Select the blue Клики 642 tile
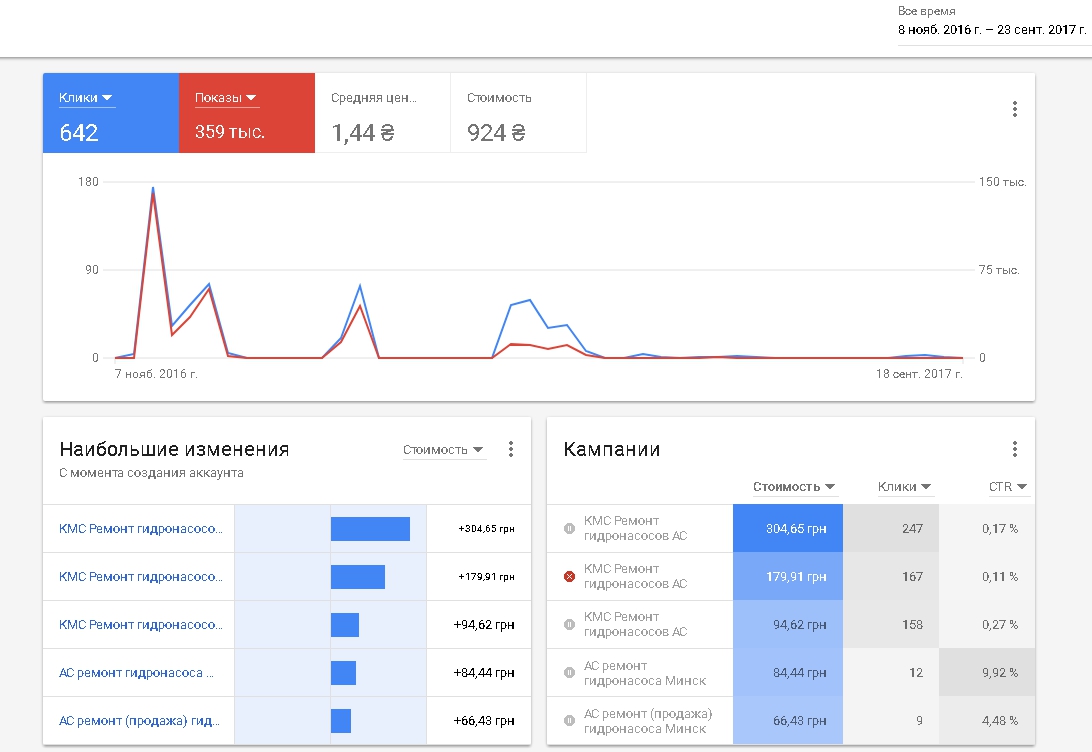Screen dimensions: 1092x752 (111, 113)
